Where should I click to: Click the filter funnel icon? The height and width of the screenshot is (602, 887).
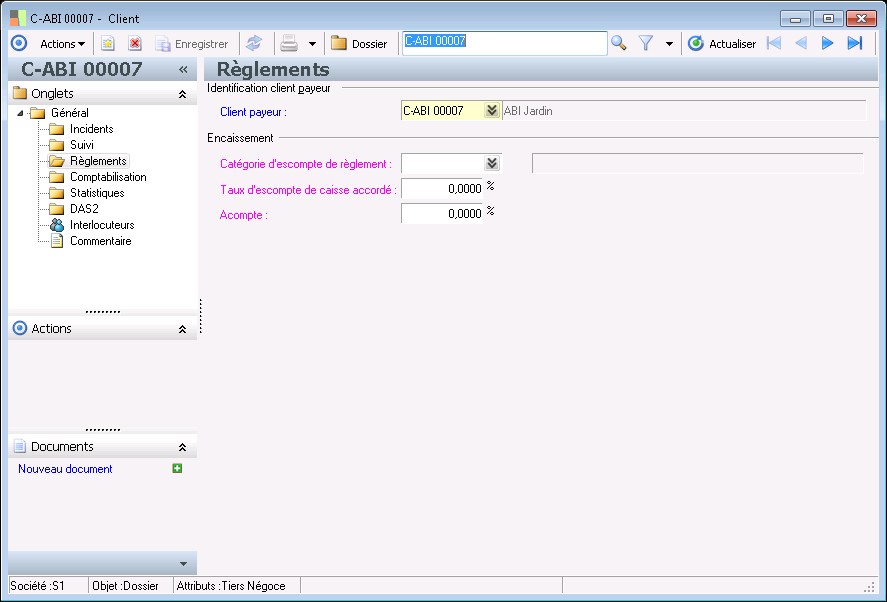[646, 43]
